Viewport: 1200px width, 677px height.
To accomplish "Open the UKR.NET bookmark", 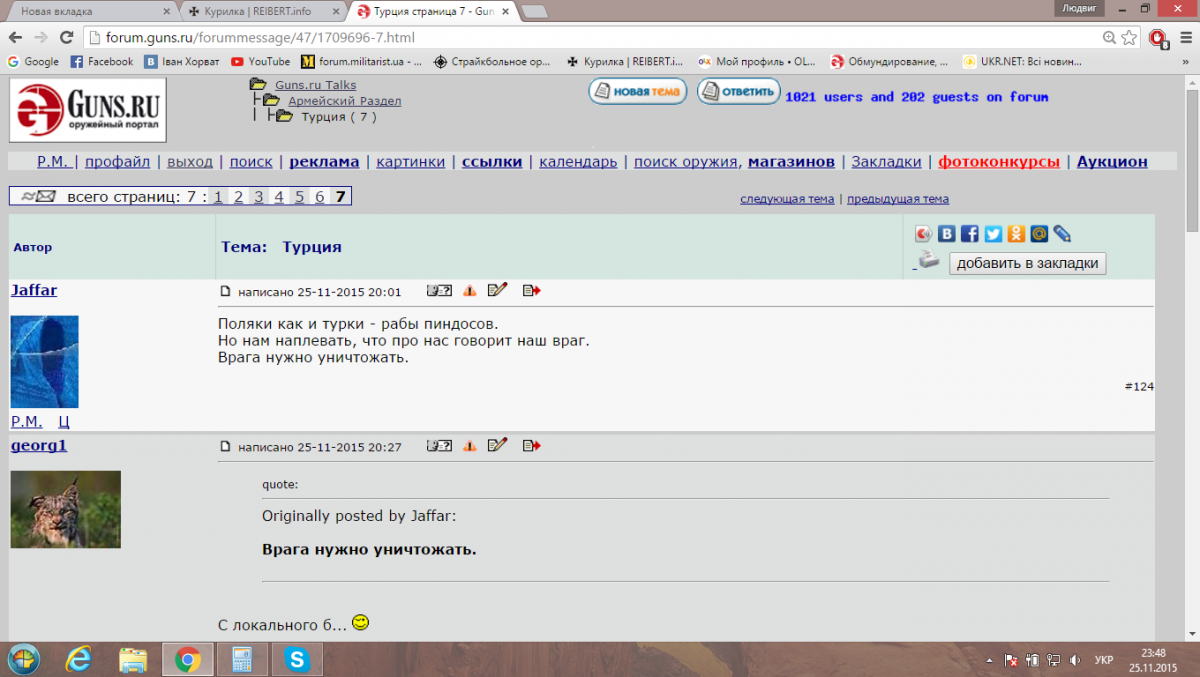I will (x=1022, y=61).
